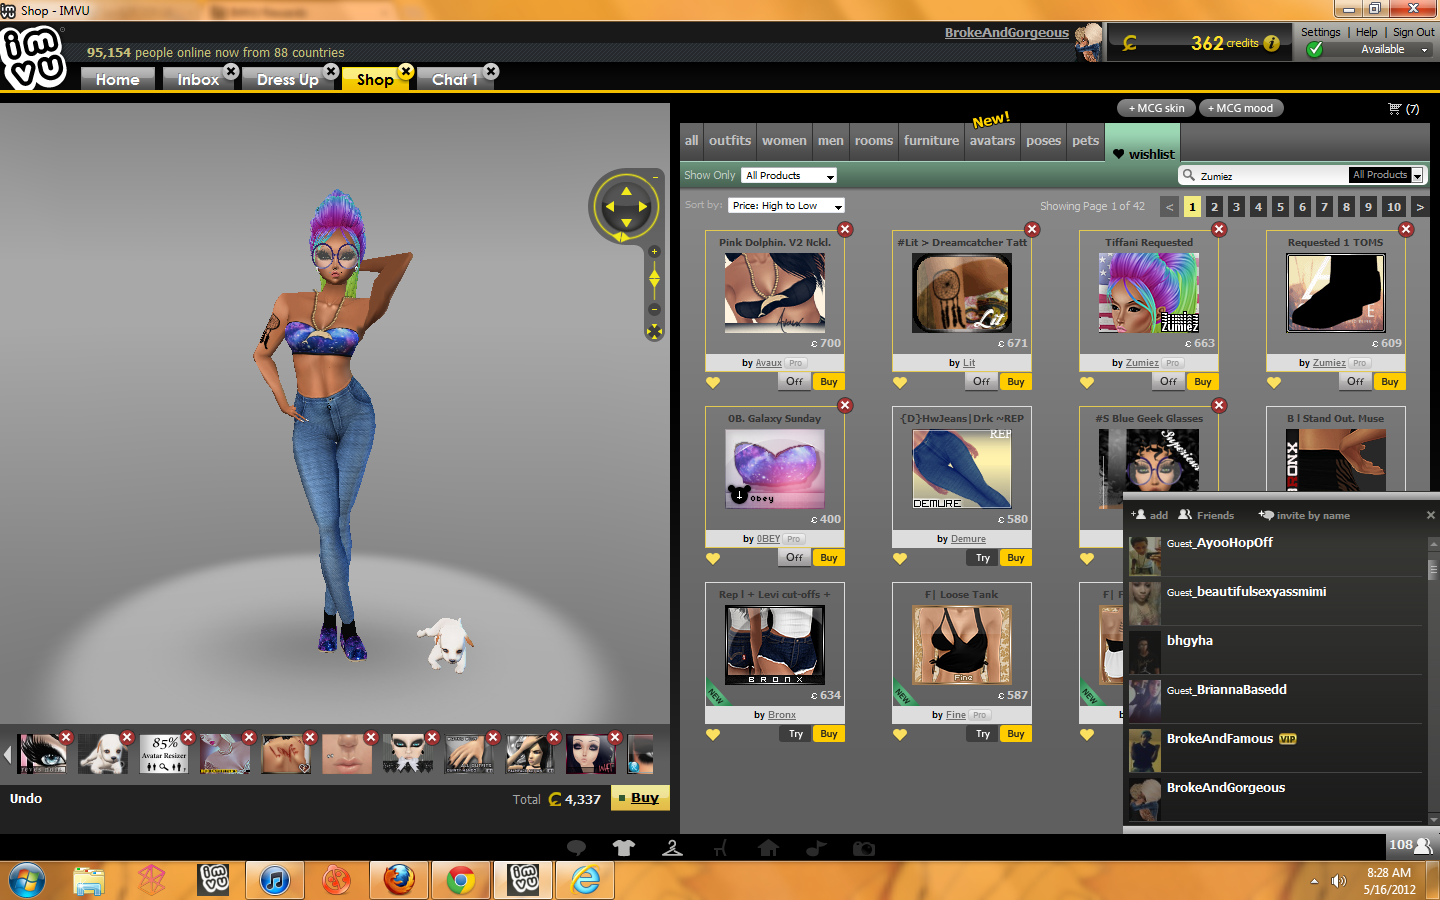Click the + MCG mood button
This screenshot has height=900, width=1440.
coord(1240,108)
